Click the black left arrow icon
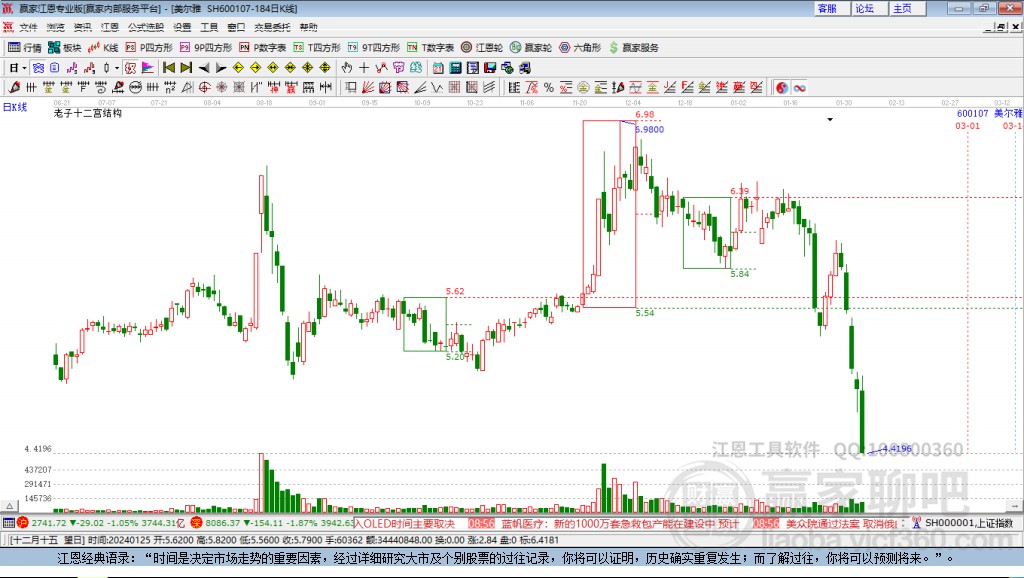This screenshot has height=578, width=1024. [x=204, y=68]
